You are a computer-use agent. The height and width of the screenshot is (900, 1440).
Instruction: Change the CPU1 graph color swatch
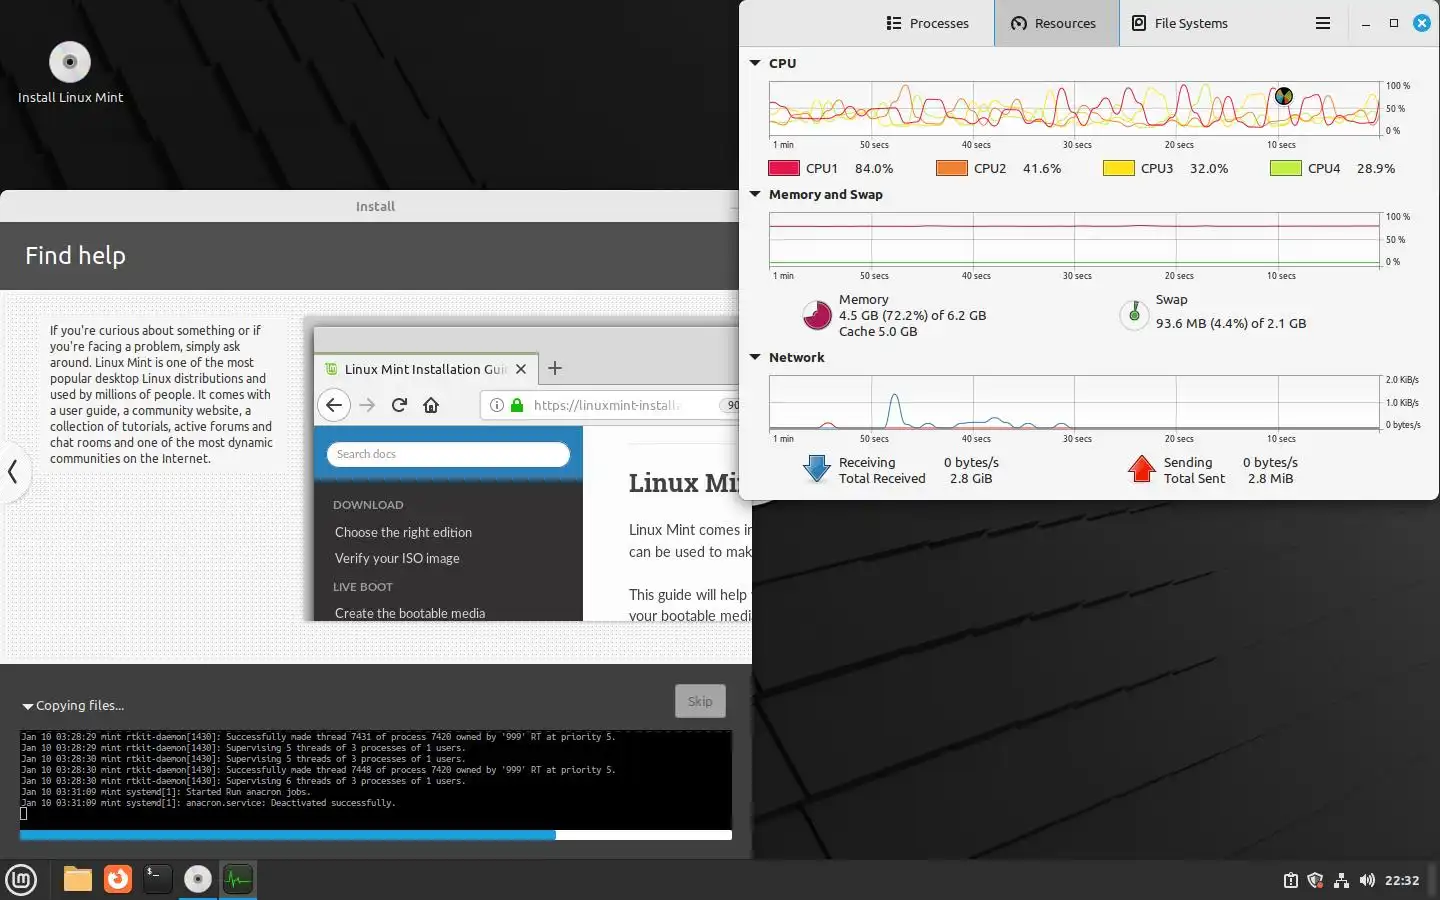pos(784,168)
